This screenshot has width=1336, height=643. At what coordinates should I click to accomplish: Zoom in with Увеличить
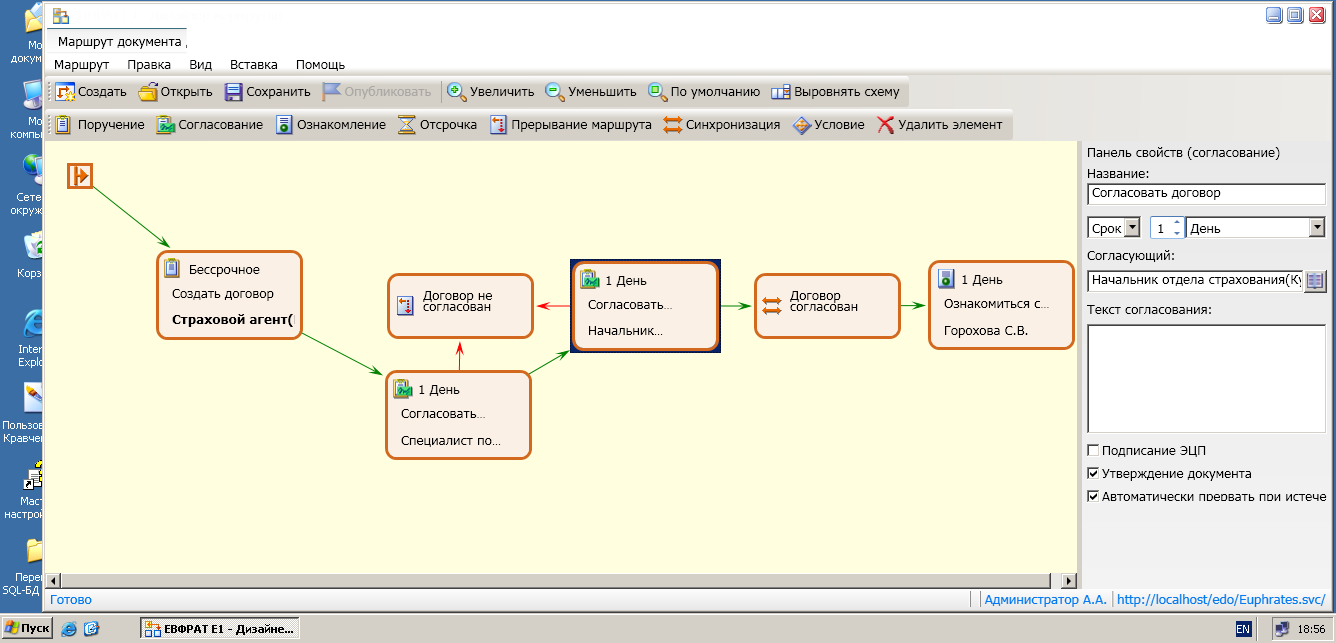click(x=491, y=92)
